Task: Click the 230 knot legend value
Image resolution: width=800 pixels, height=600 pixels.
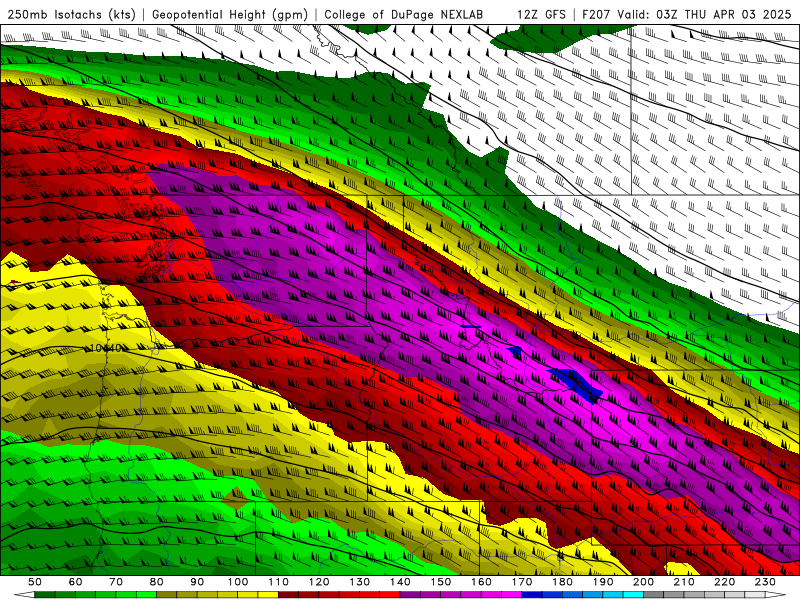Action: point(765,582)
